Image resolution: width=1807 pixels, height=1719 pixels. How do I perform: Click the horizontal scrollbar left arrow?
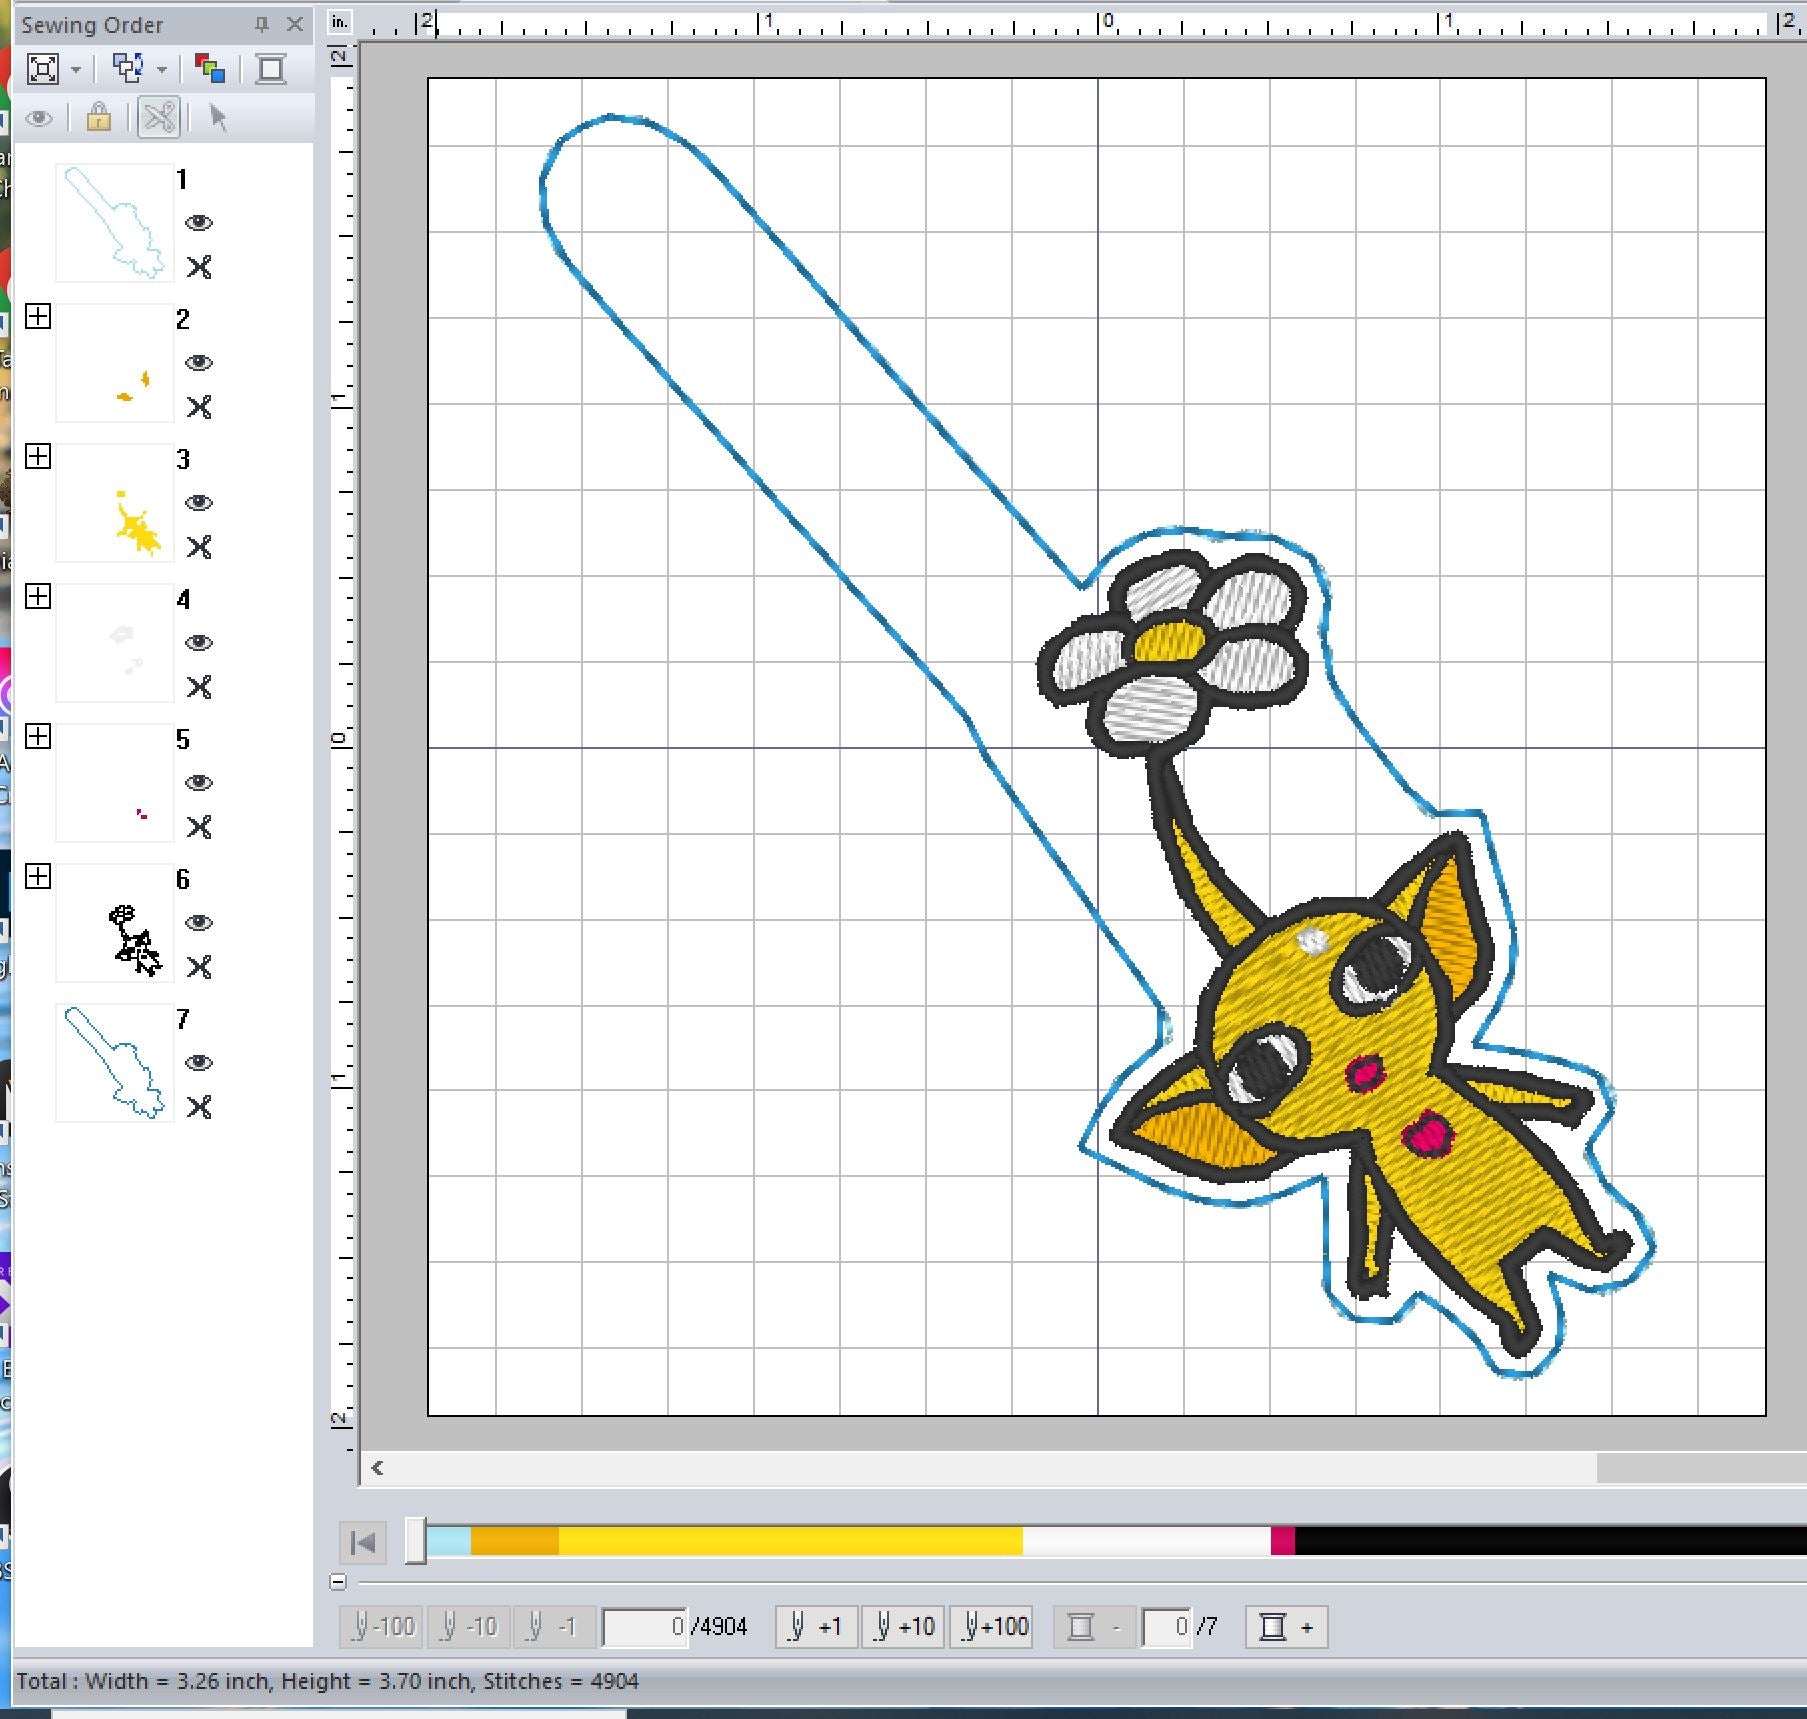pos(378,1468)
